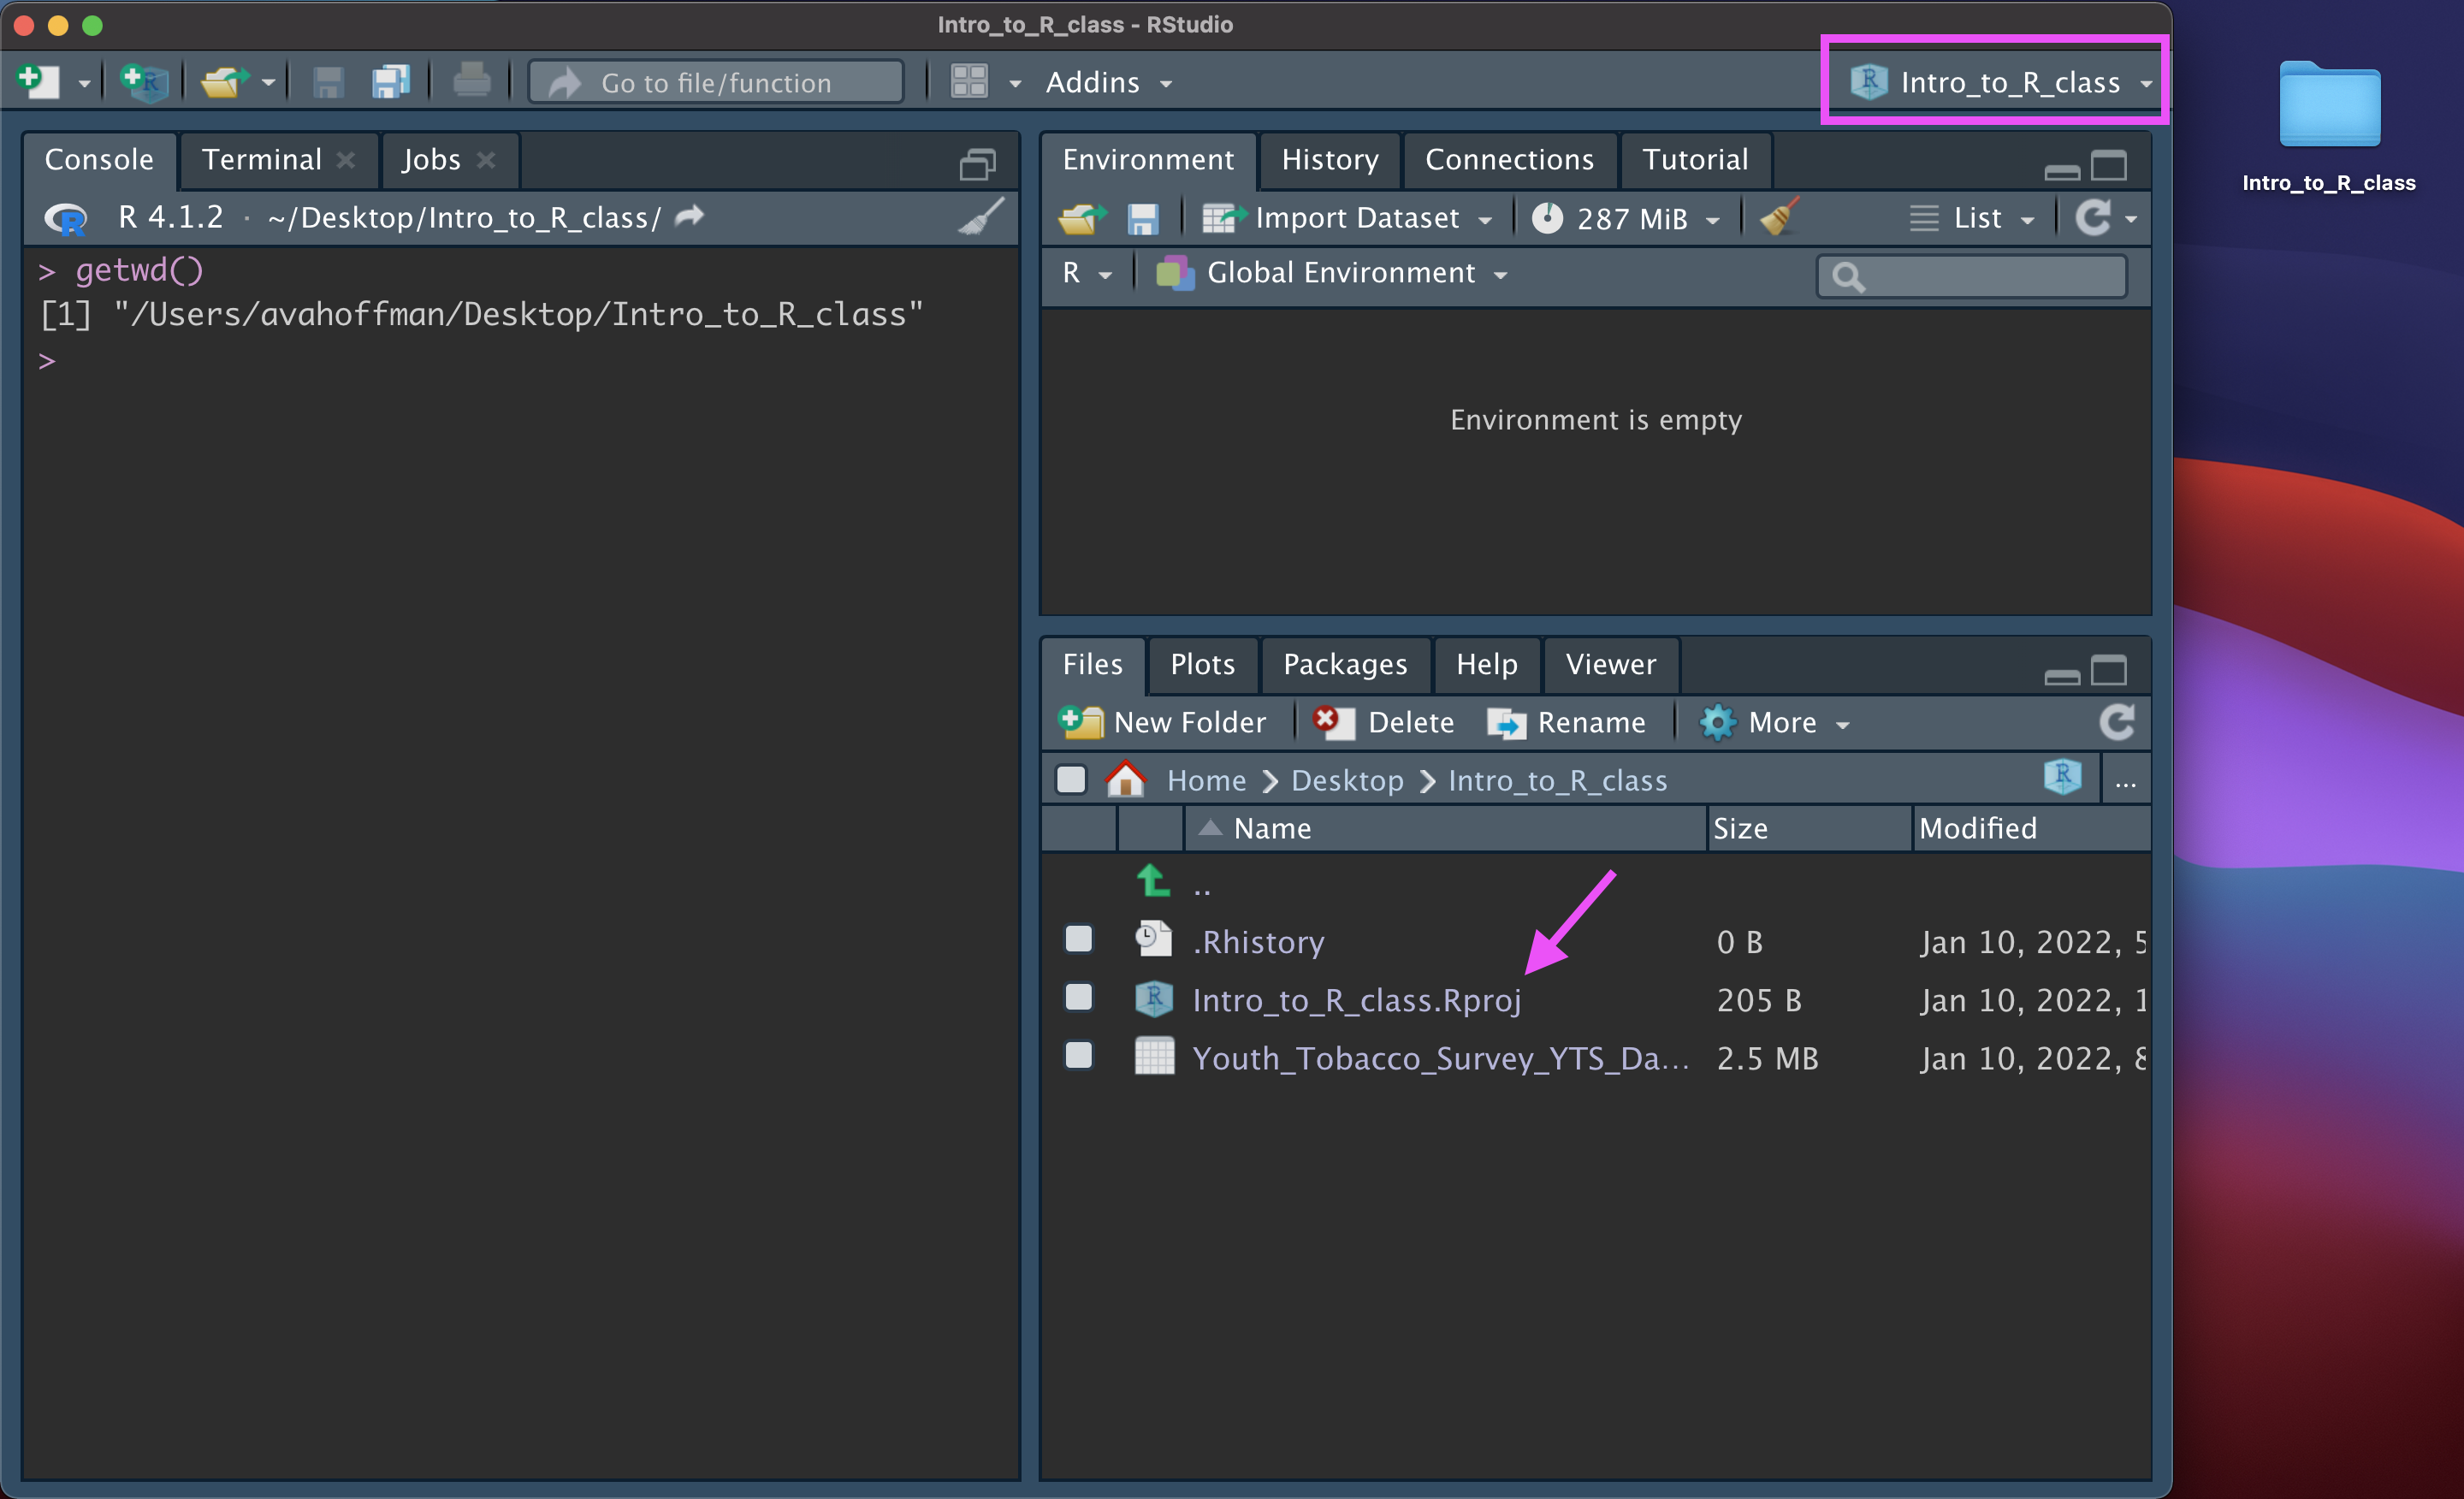Screen dimensions: 2464x1499
Task: Click the Go to file/function field
Action: click(x=715, y=82)
